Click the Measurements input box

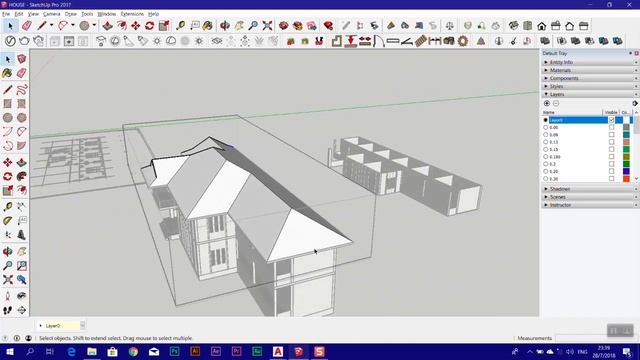(596, 338)
